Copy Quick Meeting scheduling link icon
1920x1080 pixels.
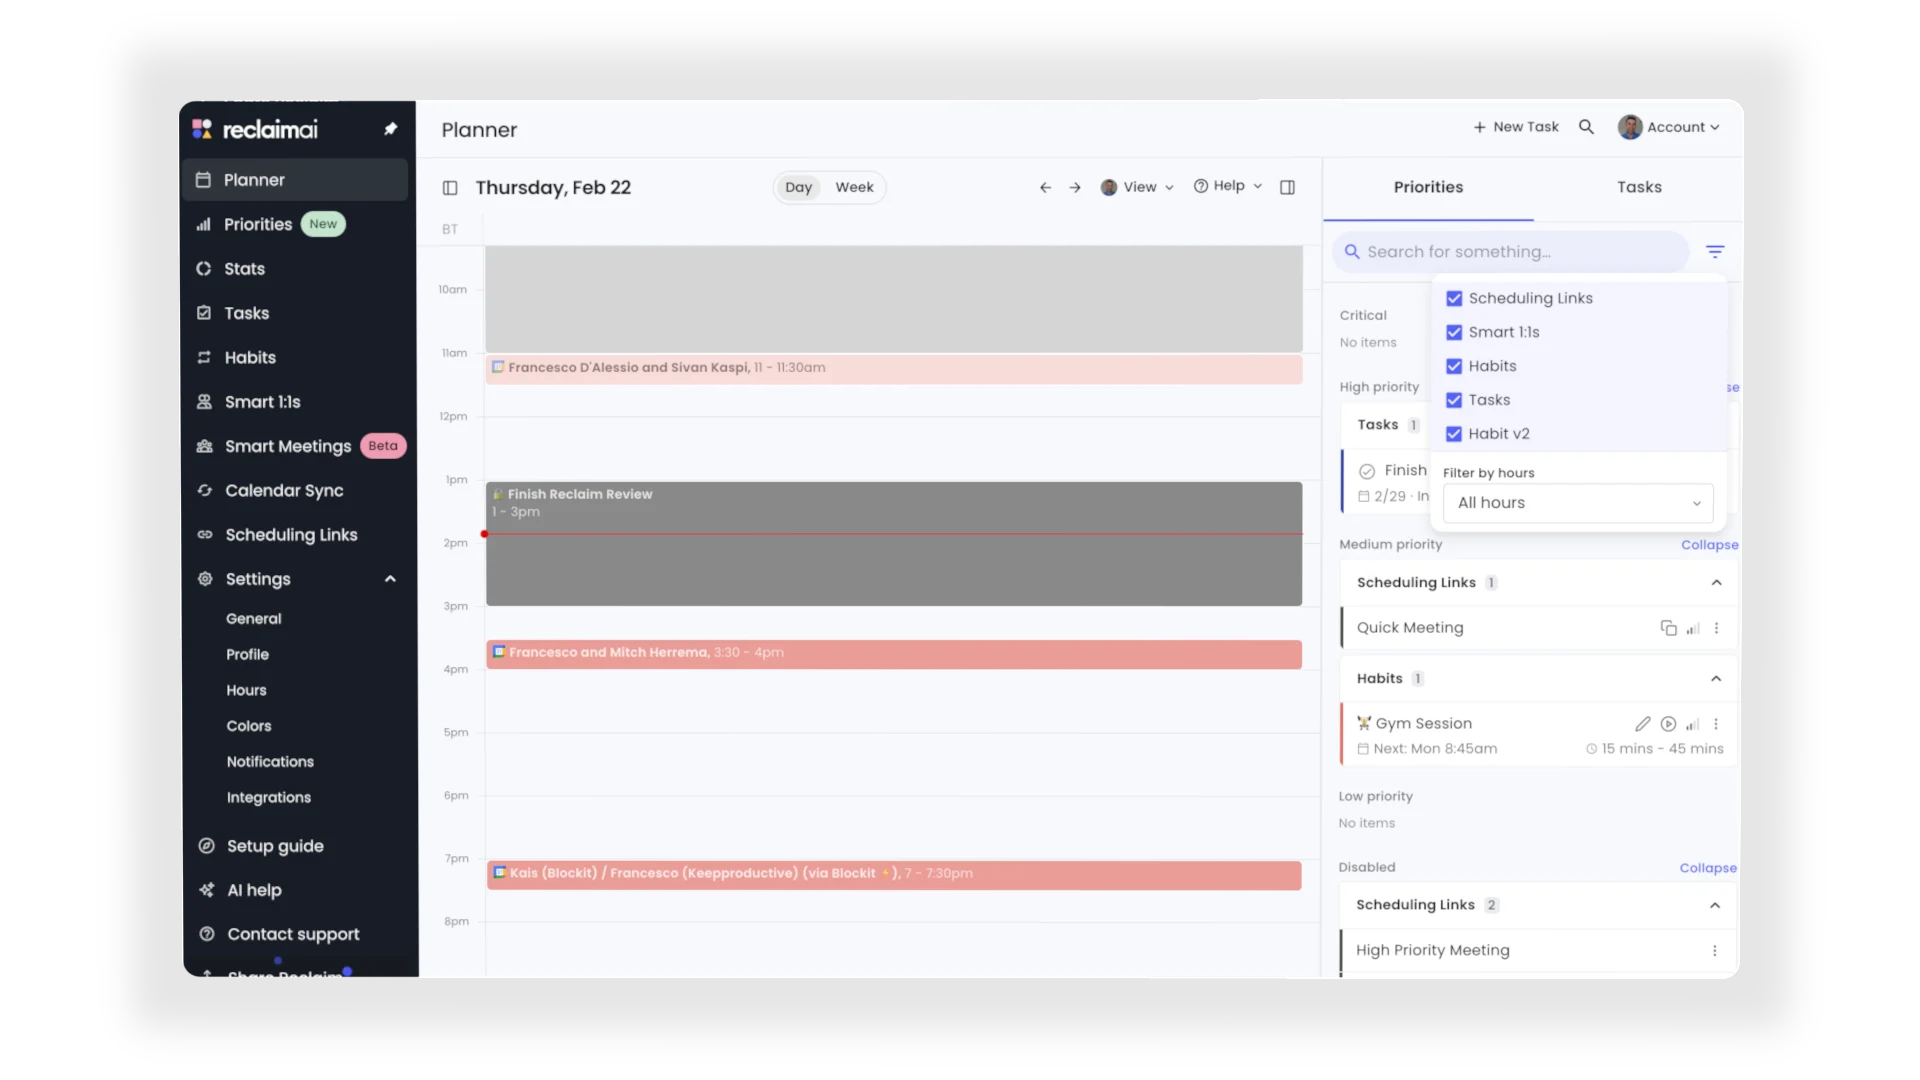1668,628
